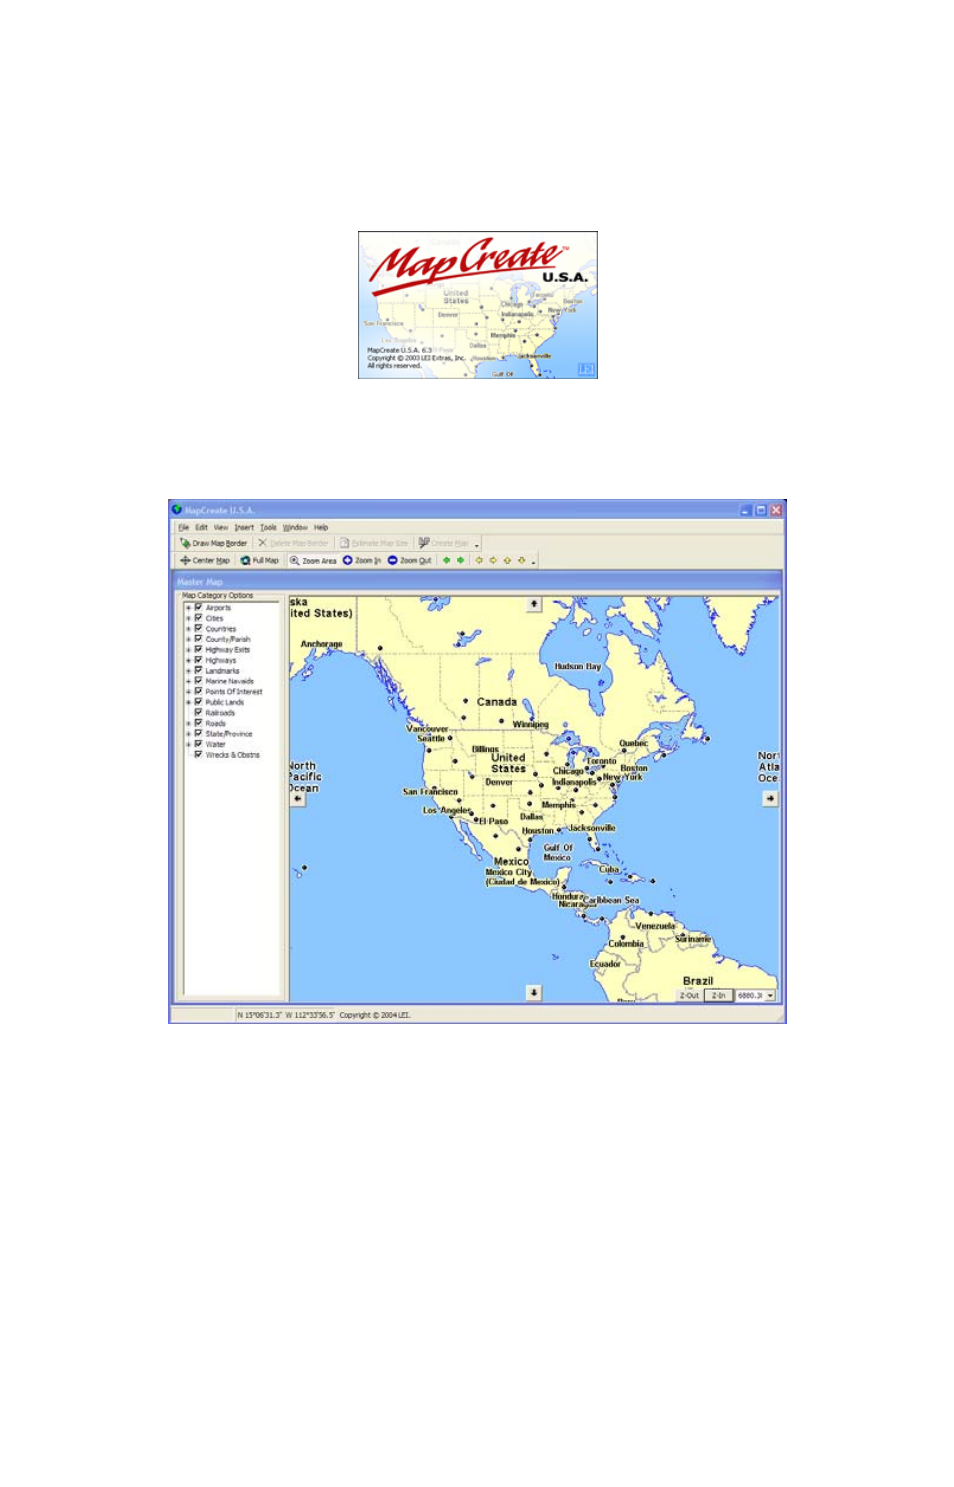Disable the Highways category
The width and height of the screenshot is (954, 1487).
tap(198, 660)
